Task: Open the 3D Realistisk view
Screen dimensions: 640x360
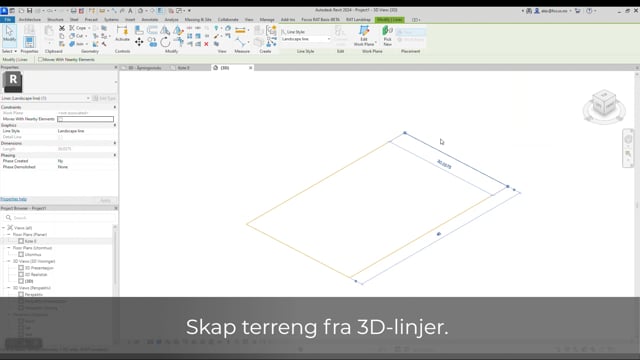Action: [36, 275]
